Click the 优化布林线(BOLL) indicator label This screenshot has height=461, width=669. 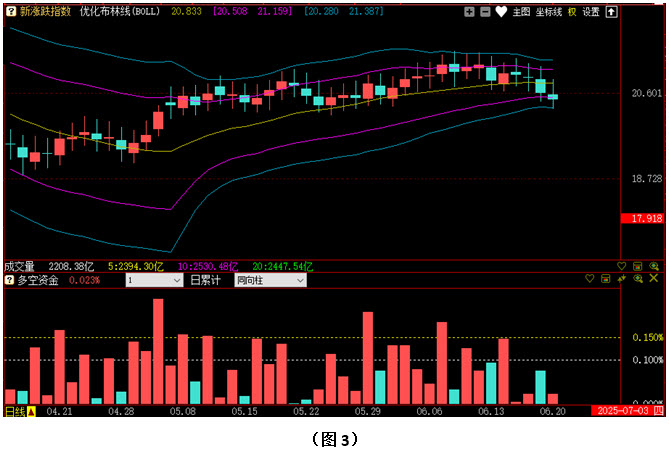(x=119, y=12)
